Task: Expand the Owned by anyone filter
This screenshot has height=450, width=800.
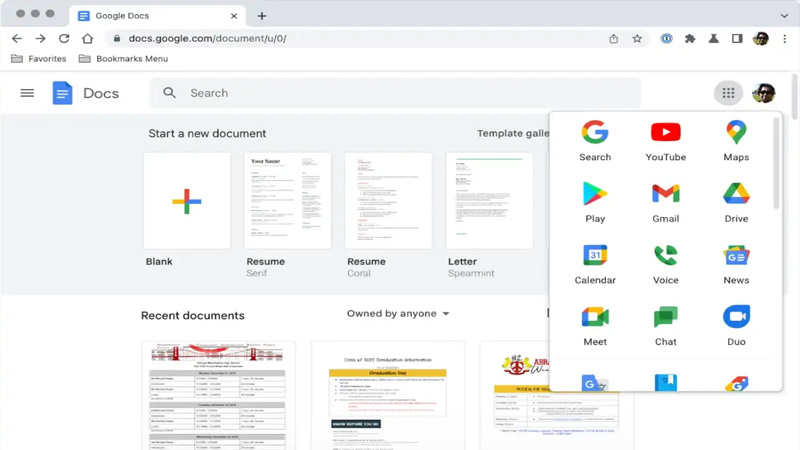Action: 398,313
